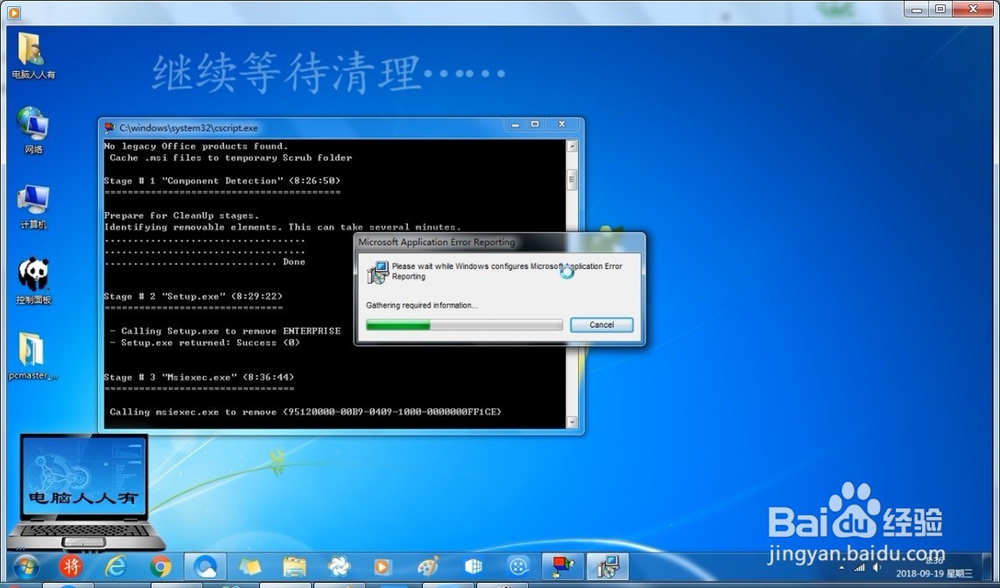Viewport: 1000px width, 588px height.
Task: Open the 电脑人人有 desktop folder
Action: [32, 55]
